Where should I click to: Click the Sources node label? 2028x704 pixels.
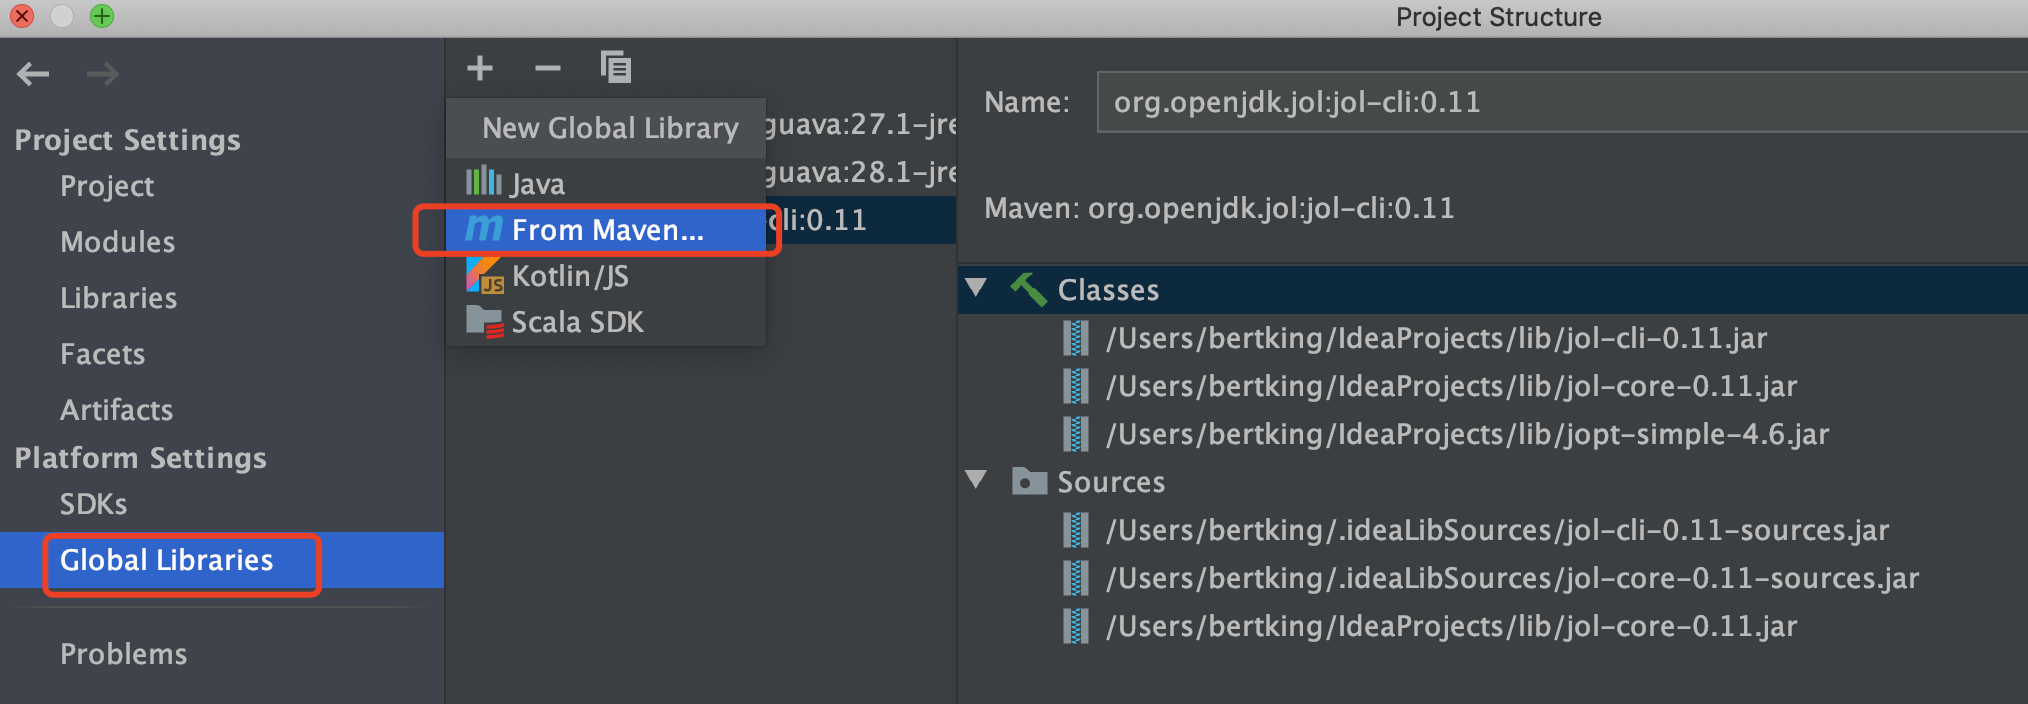click(x=1111, y=482)
